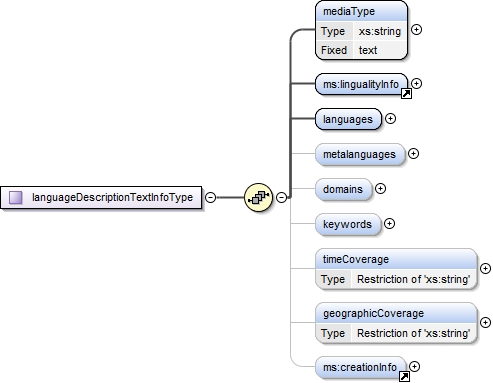The image size is (493, 383).
Task: Expand the metalanguages element
Action: point(413,153)
